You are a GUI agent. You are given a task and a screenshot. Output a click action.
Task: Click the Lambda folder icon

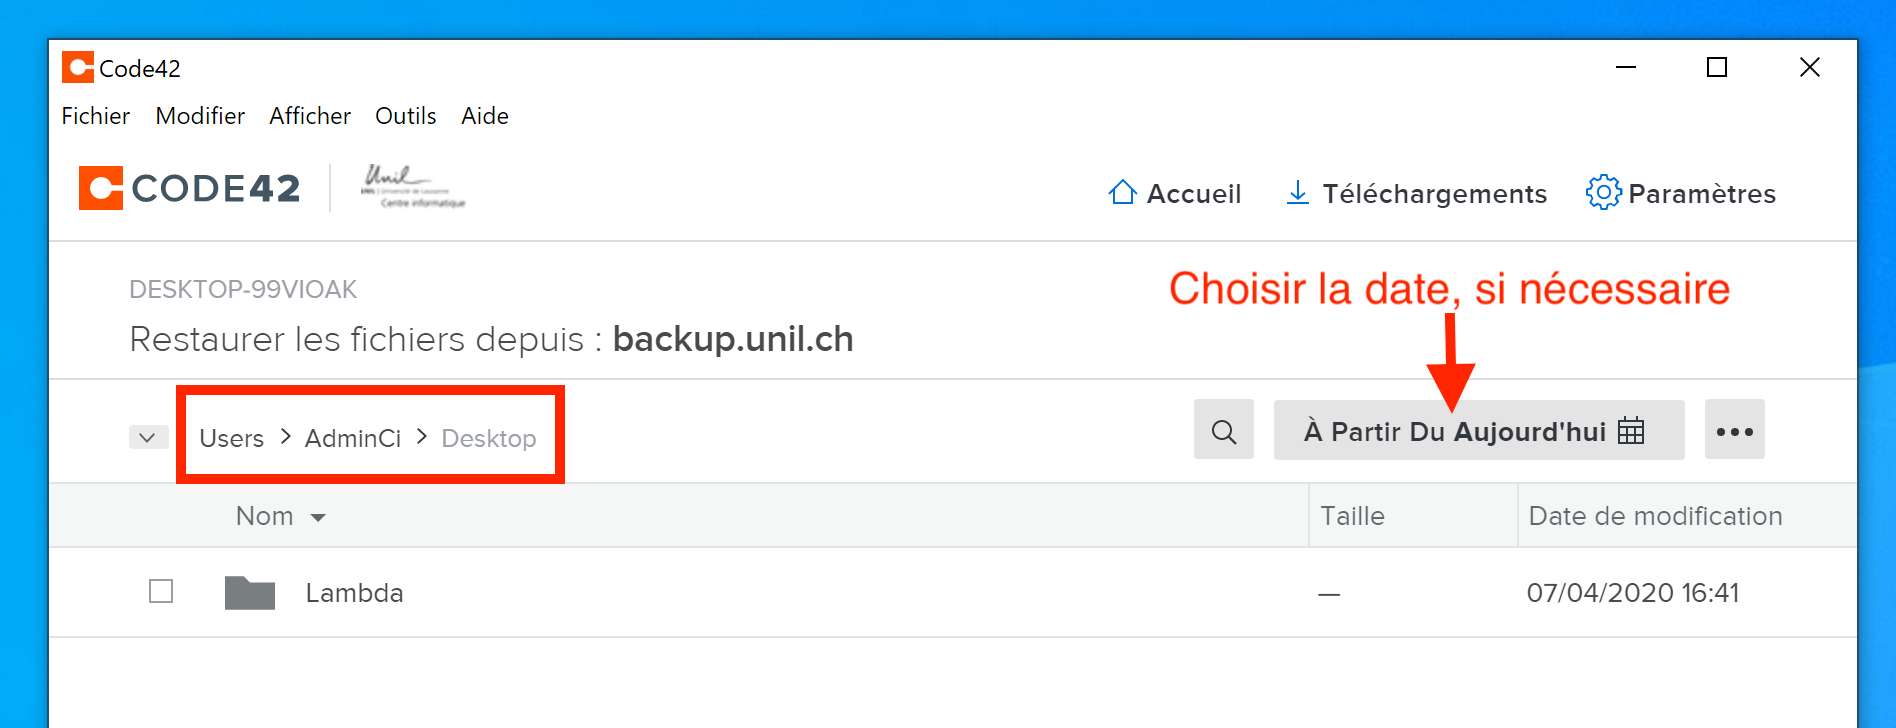250,593
